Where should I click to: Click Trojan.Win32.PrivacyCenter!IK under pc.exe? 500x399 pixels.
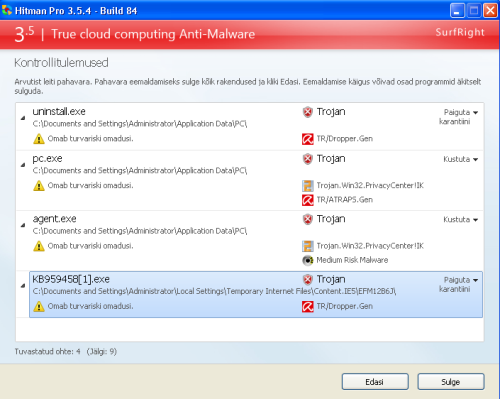[370, 186]
